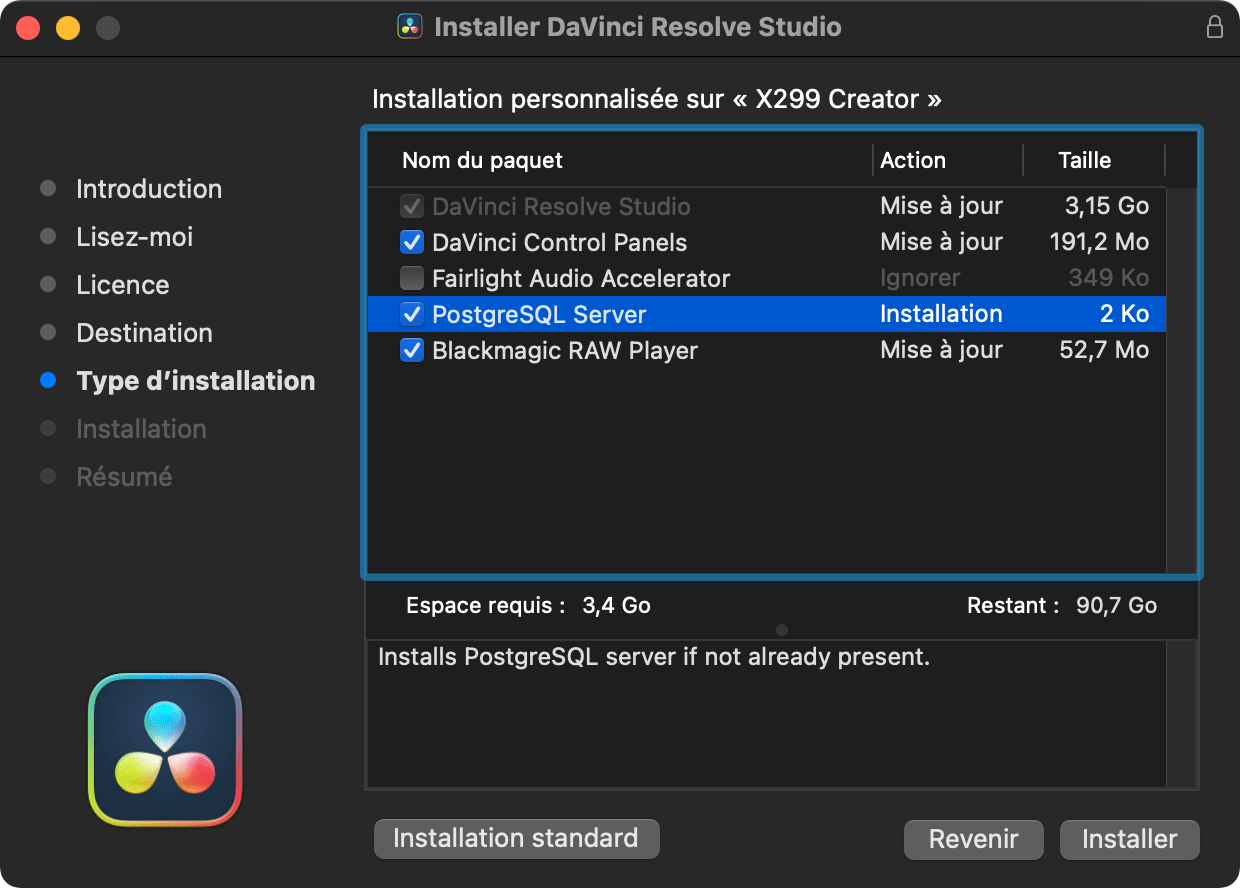Click the DaVinci icon beside window title
Viewport: 1240px width, 888px height.
click(x=410, y=27)
